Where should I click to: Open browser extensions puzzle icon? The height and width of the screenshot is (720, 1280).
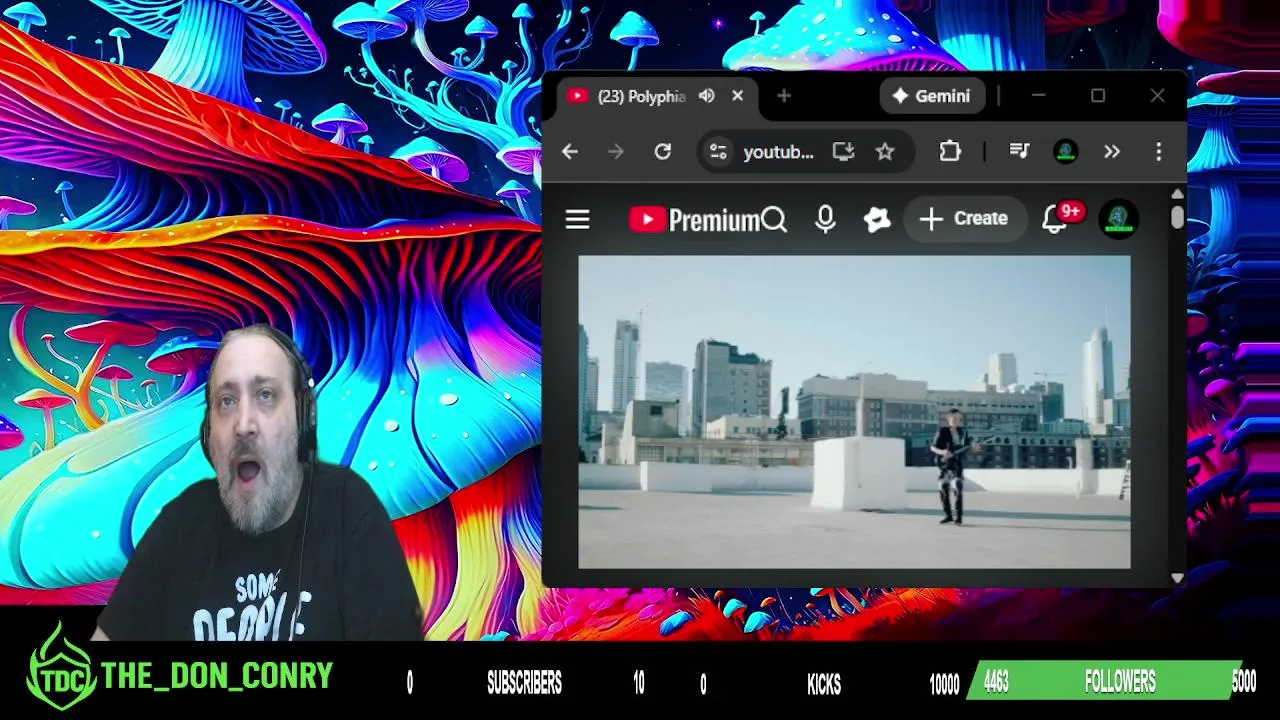950,151
